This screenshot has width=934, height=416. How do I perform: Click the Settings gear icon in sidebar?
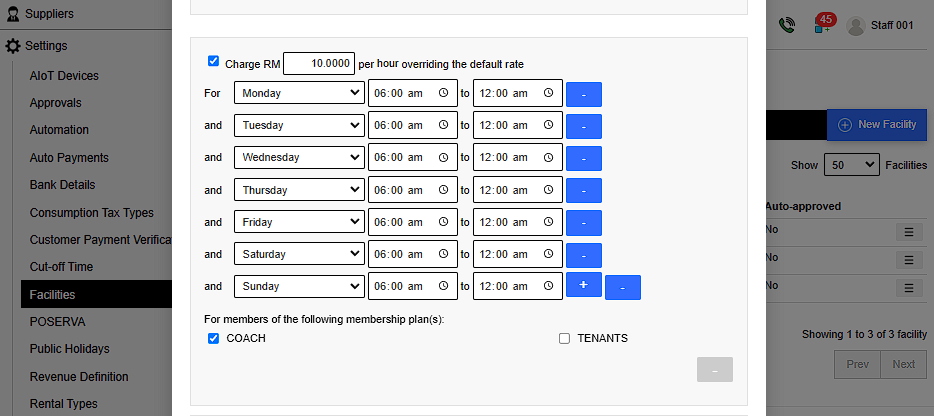[13, 46]
